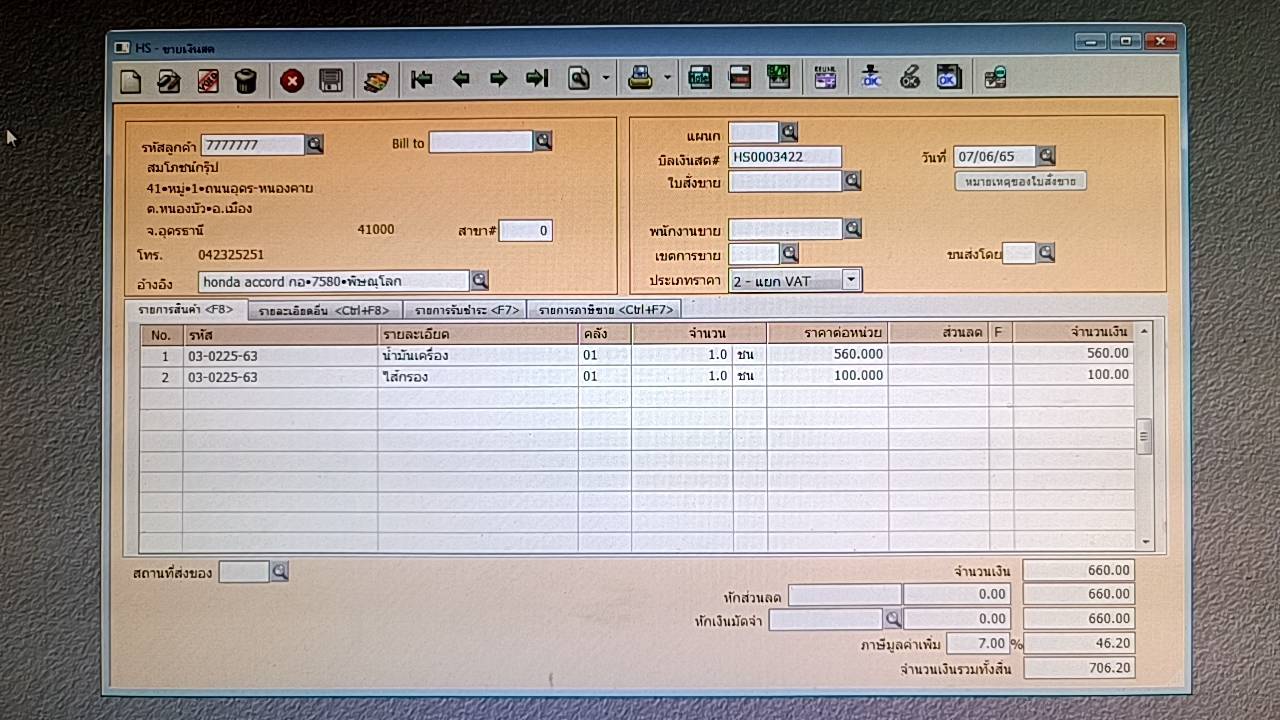Click table scrollbar down arrow
1280x720 pixels.
pyautogui.click(x=1145, y=543)
